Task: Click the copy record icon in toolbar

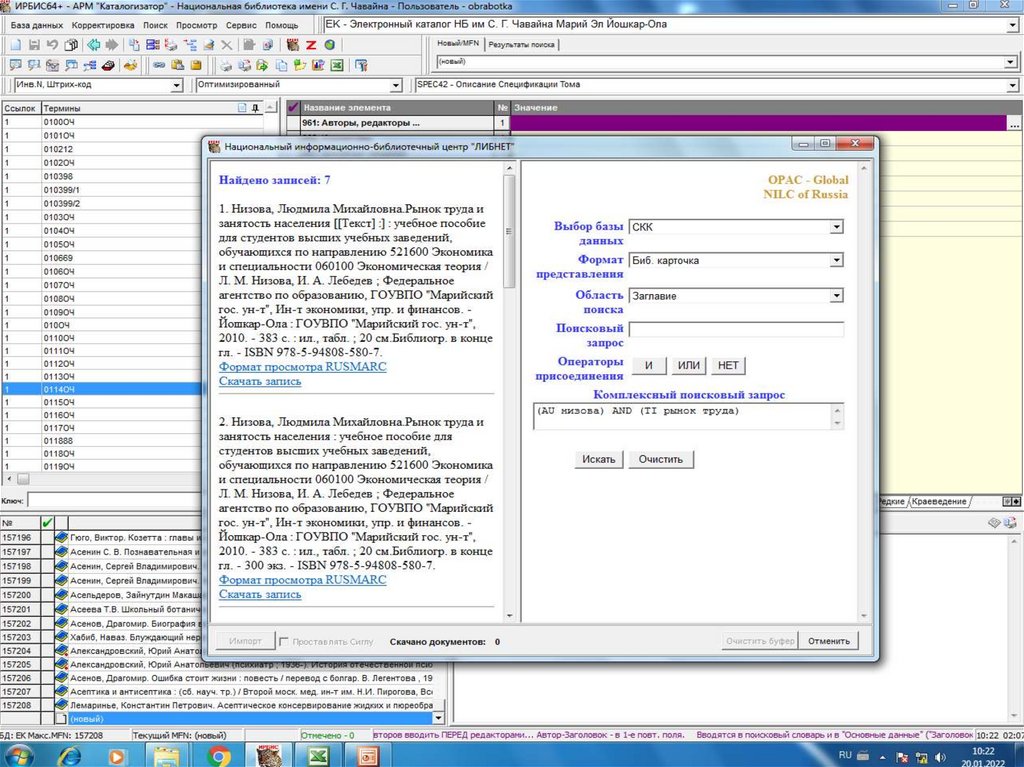Action: click(71, 45)
